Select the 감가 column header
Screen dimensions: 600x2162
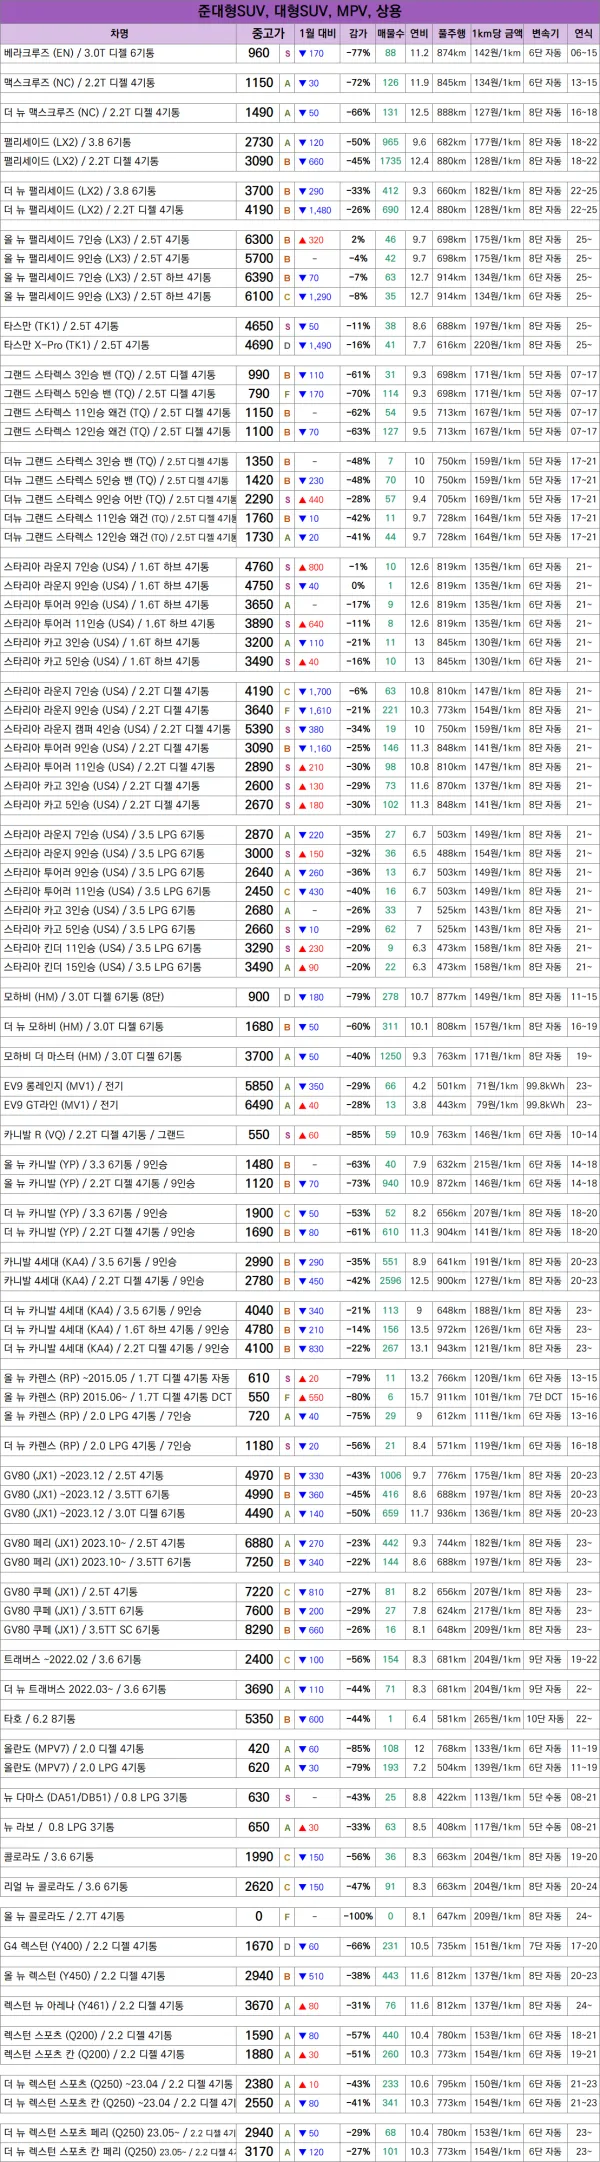tap(357, 33)
